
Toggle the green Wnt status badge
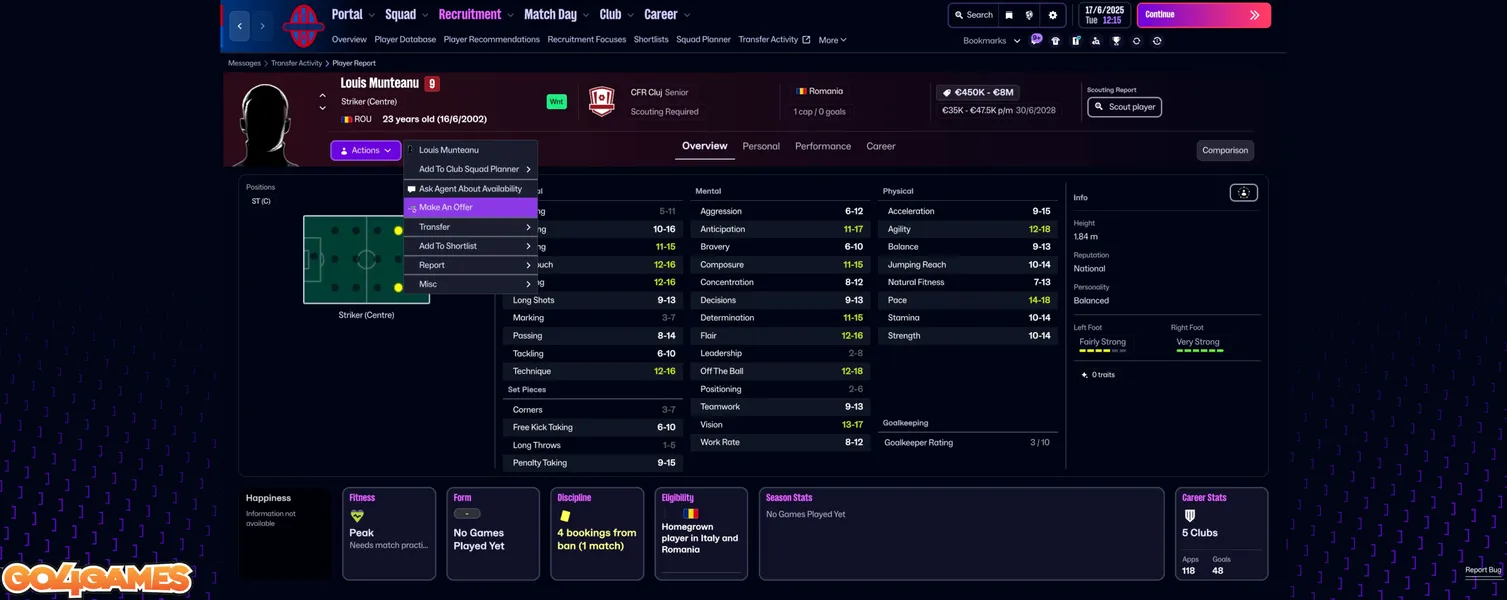point(556,102)
